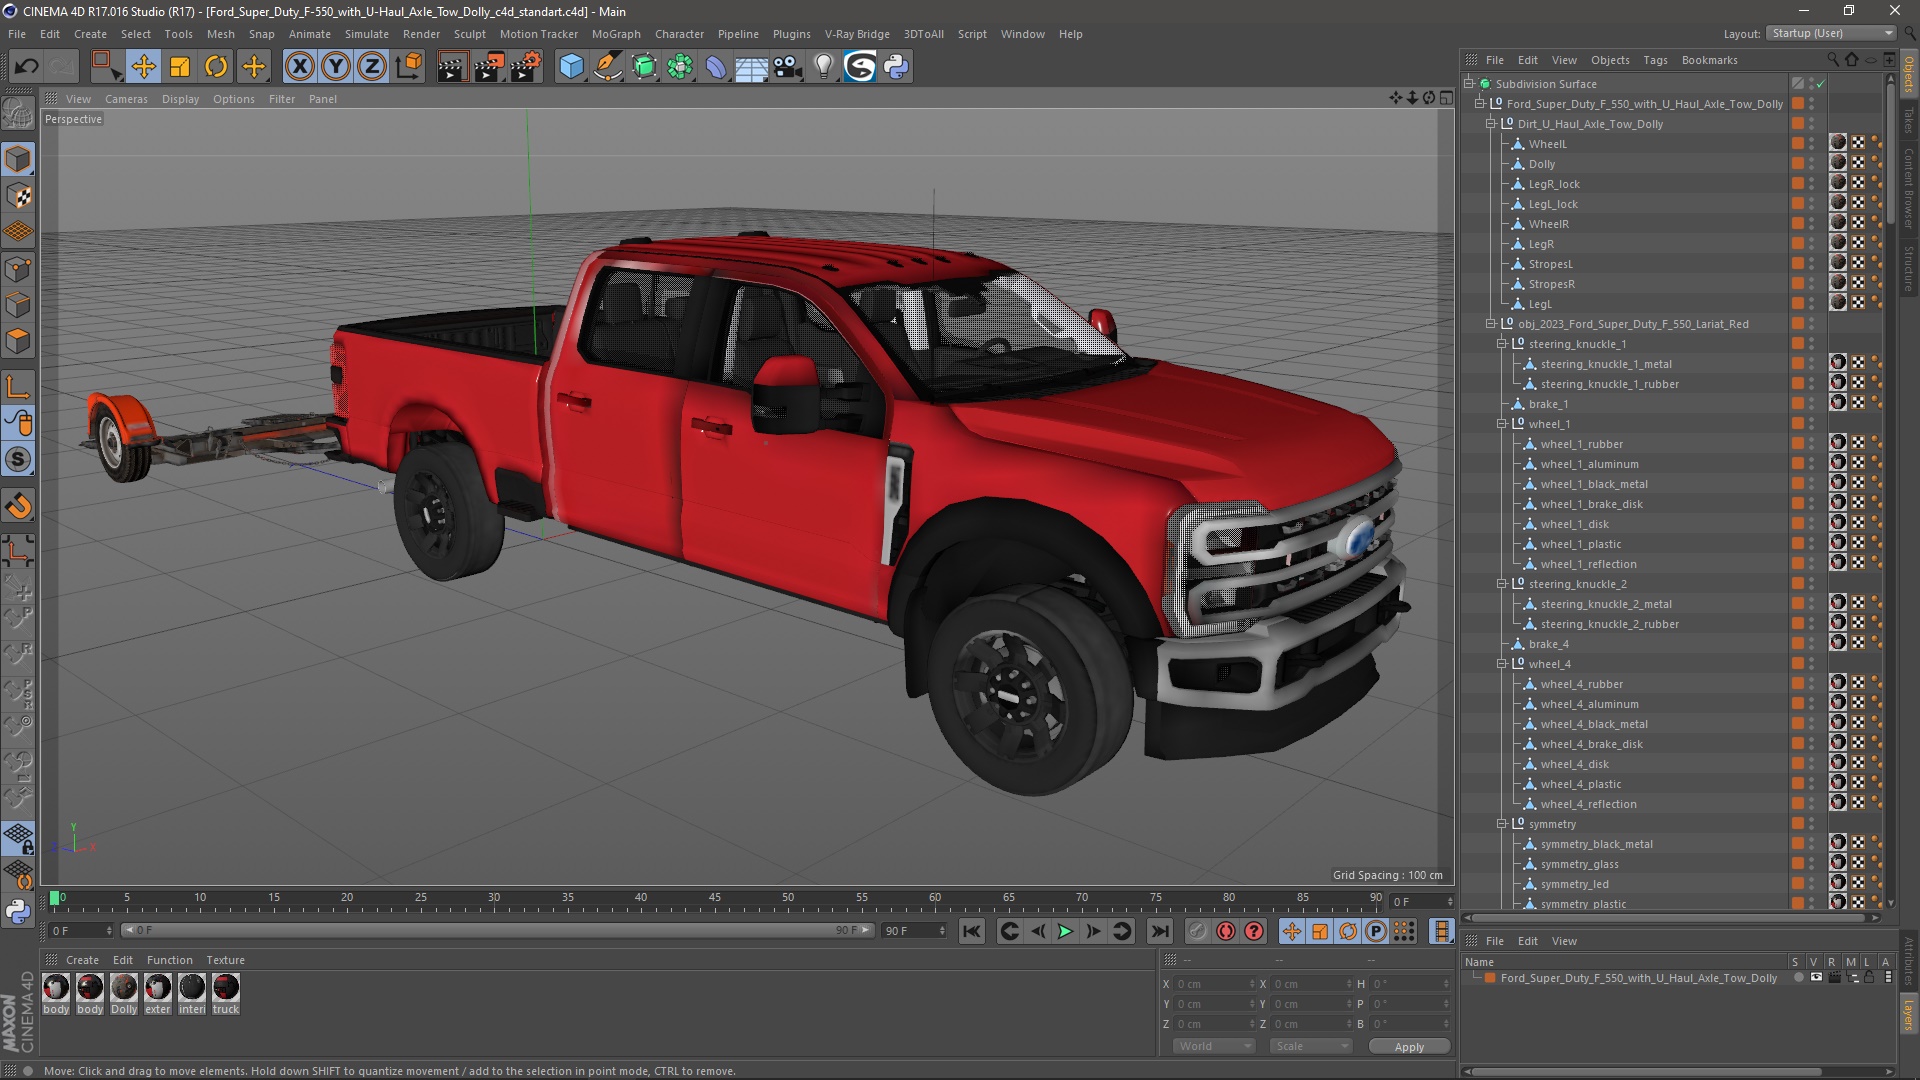Viewport: 1920px width, 1080px height.
Task: Toggle visibility dots for brake_1 object
Action: [1811, 404]
